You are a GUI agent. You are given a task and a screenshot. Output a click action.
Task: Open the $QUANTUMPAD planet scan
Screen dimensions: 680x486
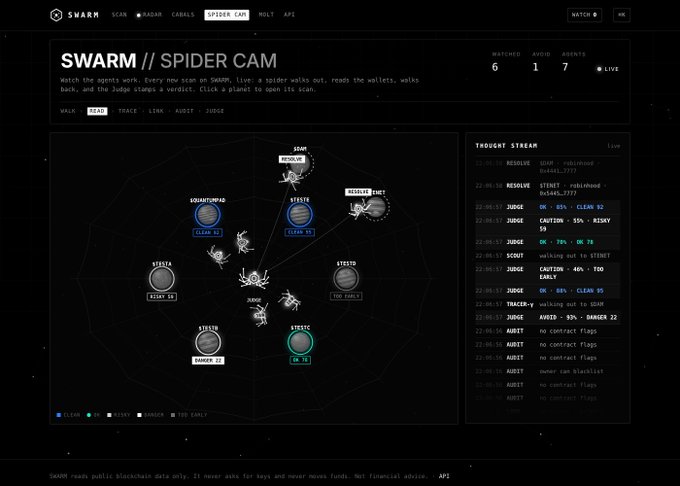(x=207, y=215)
